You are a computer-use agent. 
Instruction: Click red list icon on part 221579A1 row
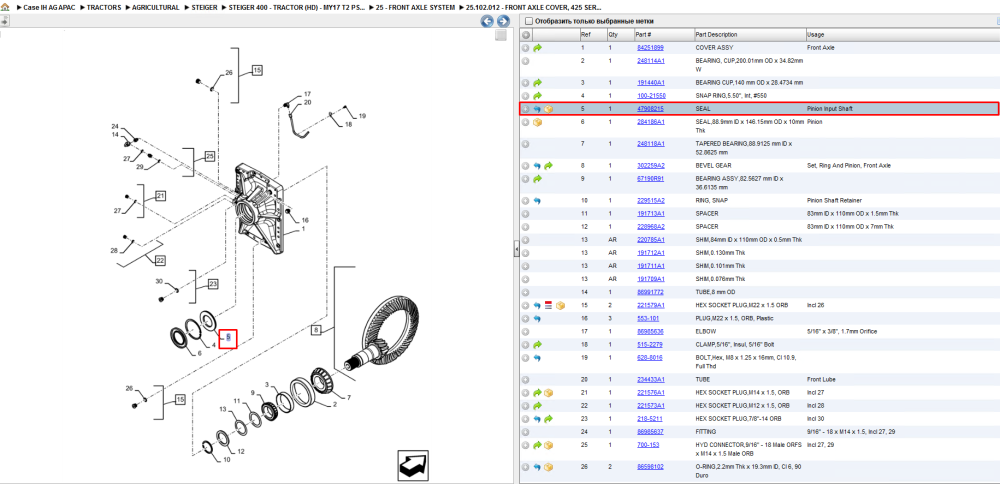pyautogui.click(x=548, y=305)
